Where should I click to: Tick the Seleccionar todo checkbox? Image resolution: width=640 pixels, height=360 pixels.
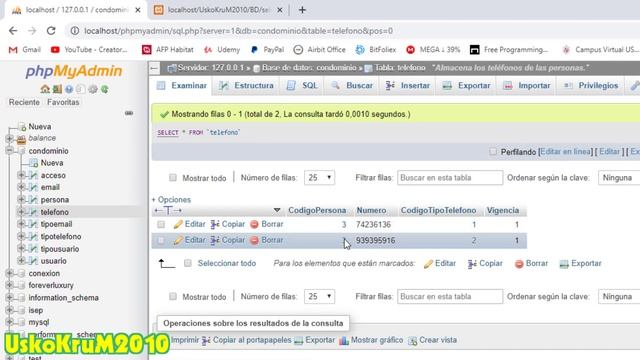[188, 263]
